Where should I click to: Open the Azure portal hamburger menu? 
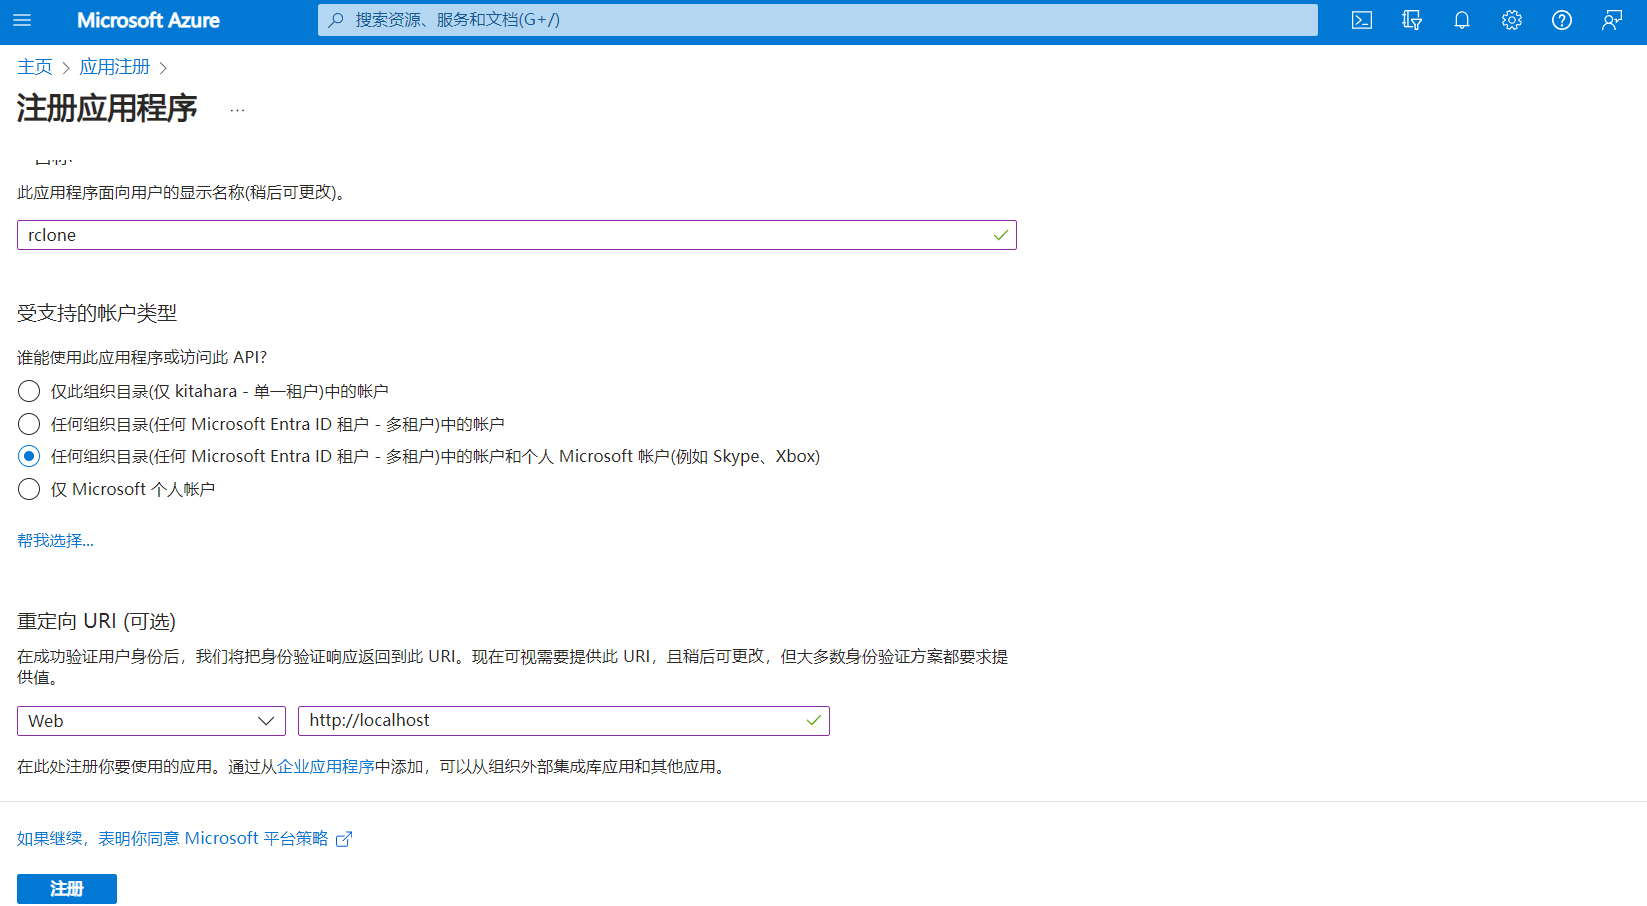click(x=22, y=20)
